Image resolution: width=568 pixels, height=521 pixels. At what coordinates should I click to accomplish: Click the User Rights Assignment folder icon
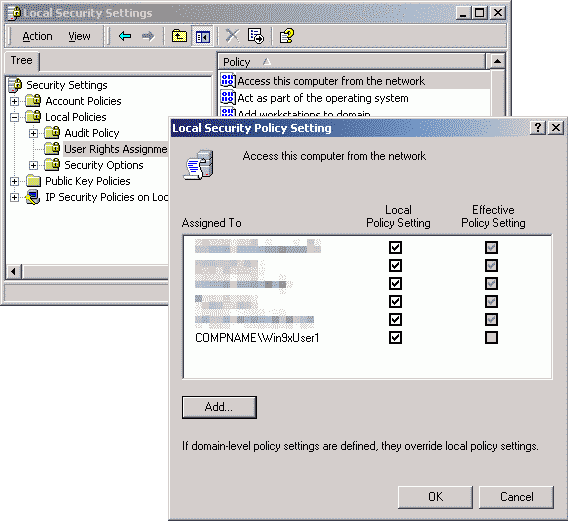point(52,149)
